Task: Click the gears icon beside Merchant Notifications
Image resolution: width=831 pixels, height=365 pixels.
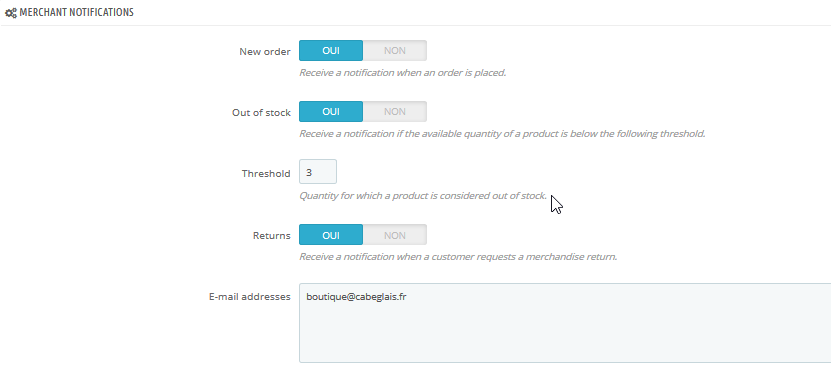Action: pos(11,12)
